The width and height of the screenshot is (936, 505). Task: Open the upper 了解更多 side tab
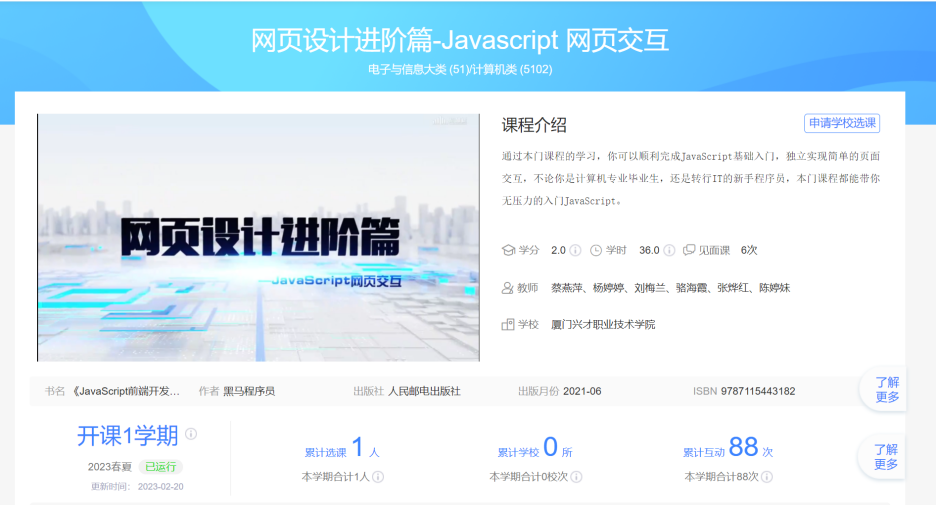point(885,389)
